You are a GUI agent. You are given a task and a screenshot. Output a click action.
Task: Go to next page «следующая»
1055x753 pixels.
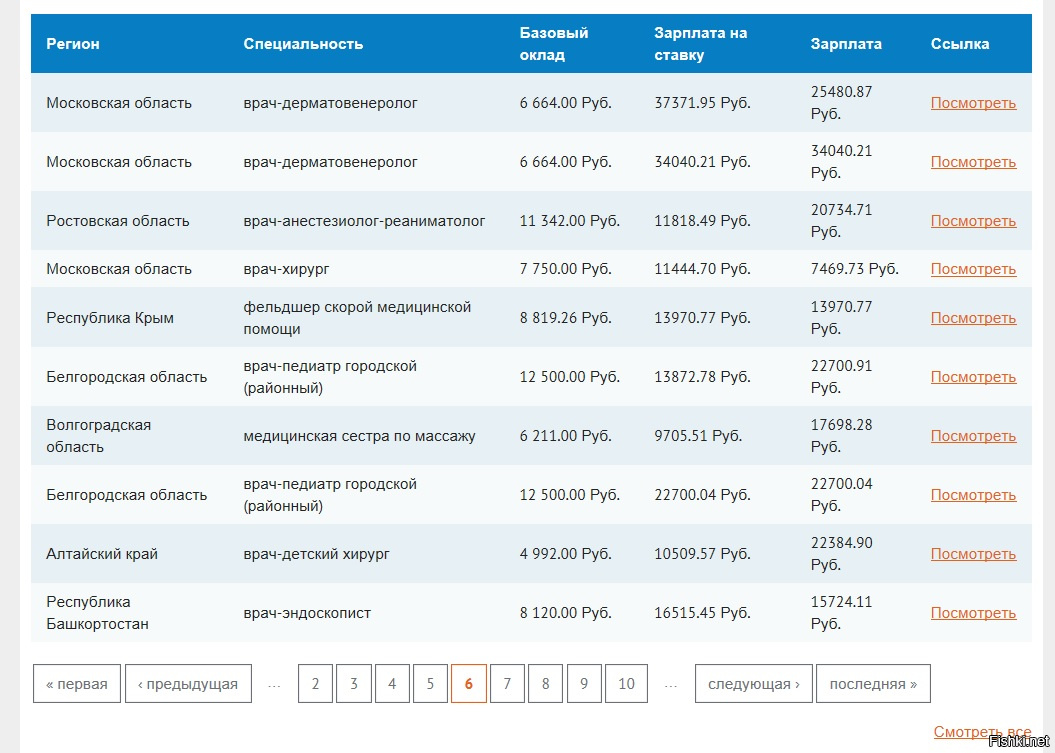coord(754,684)
